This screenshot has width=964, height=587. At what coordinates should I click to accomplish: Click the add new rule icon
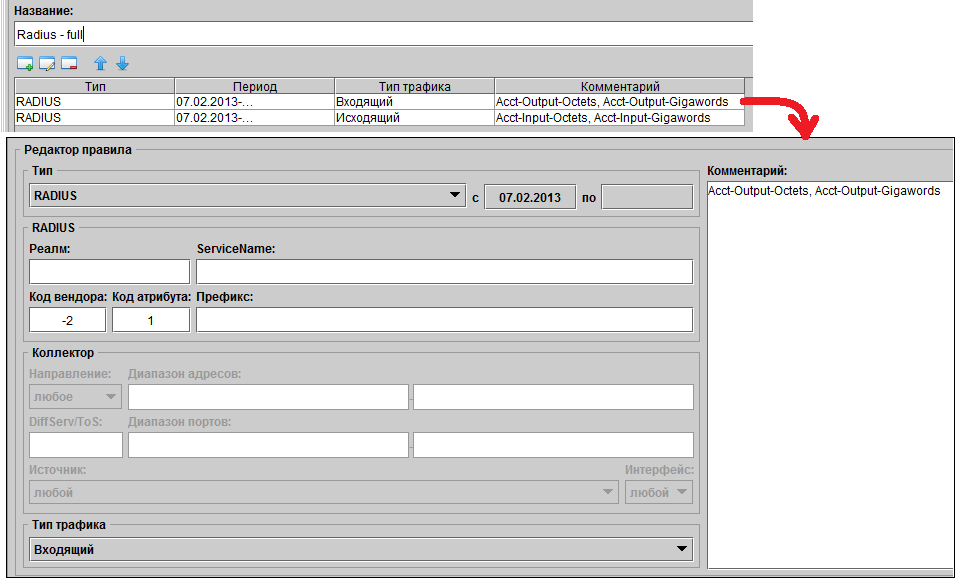click(x=25, y=63)
